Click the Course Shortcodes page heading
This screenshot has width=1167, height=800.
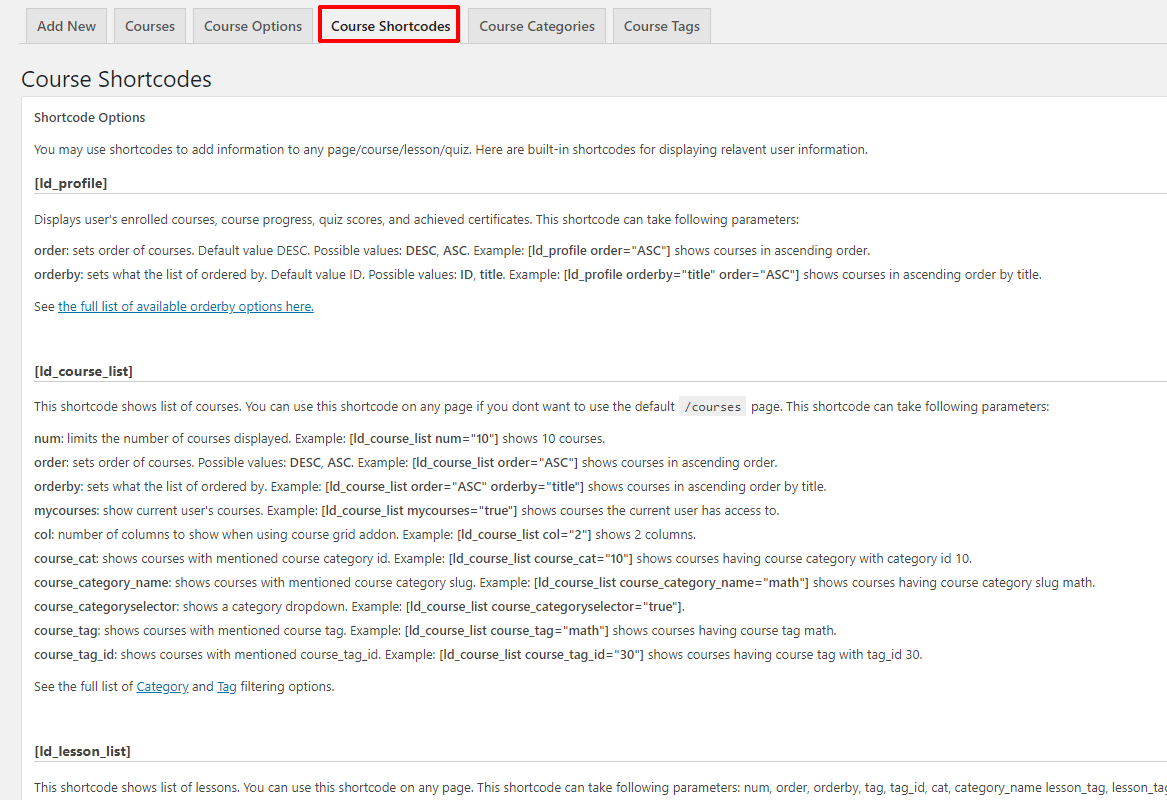tap(116, 79)
